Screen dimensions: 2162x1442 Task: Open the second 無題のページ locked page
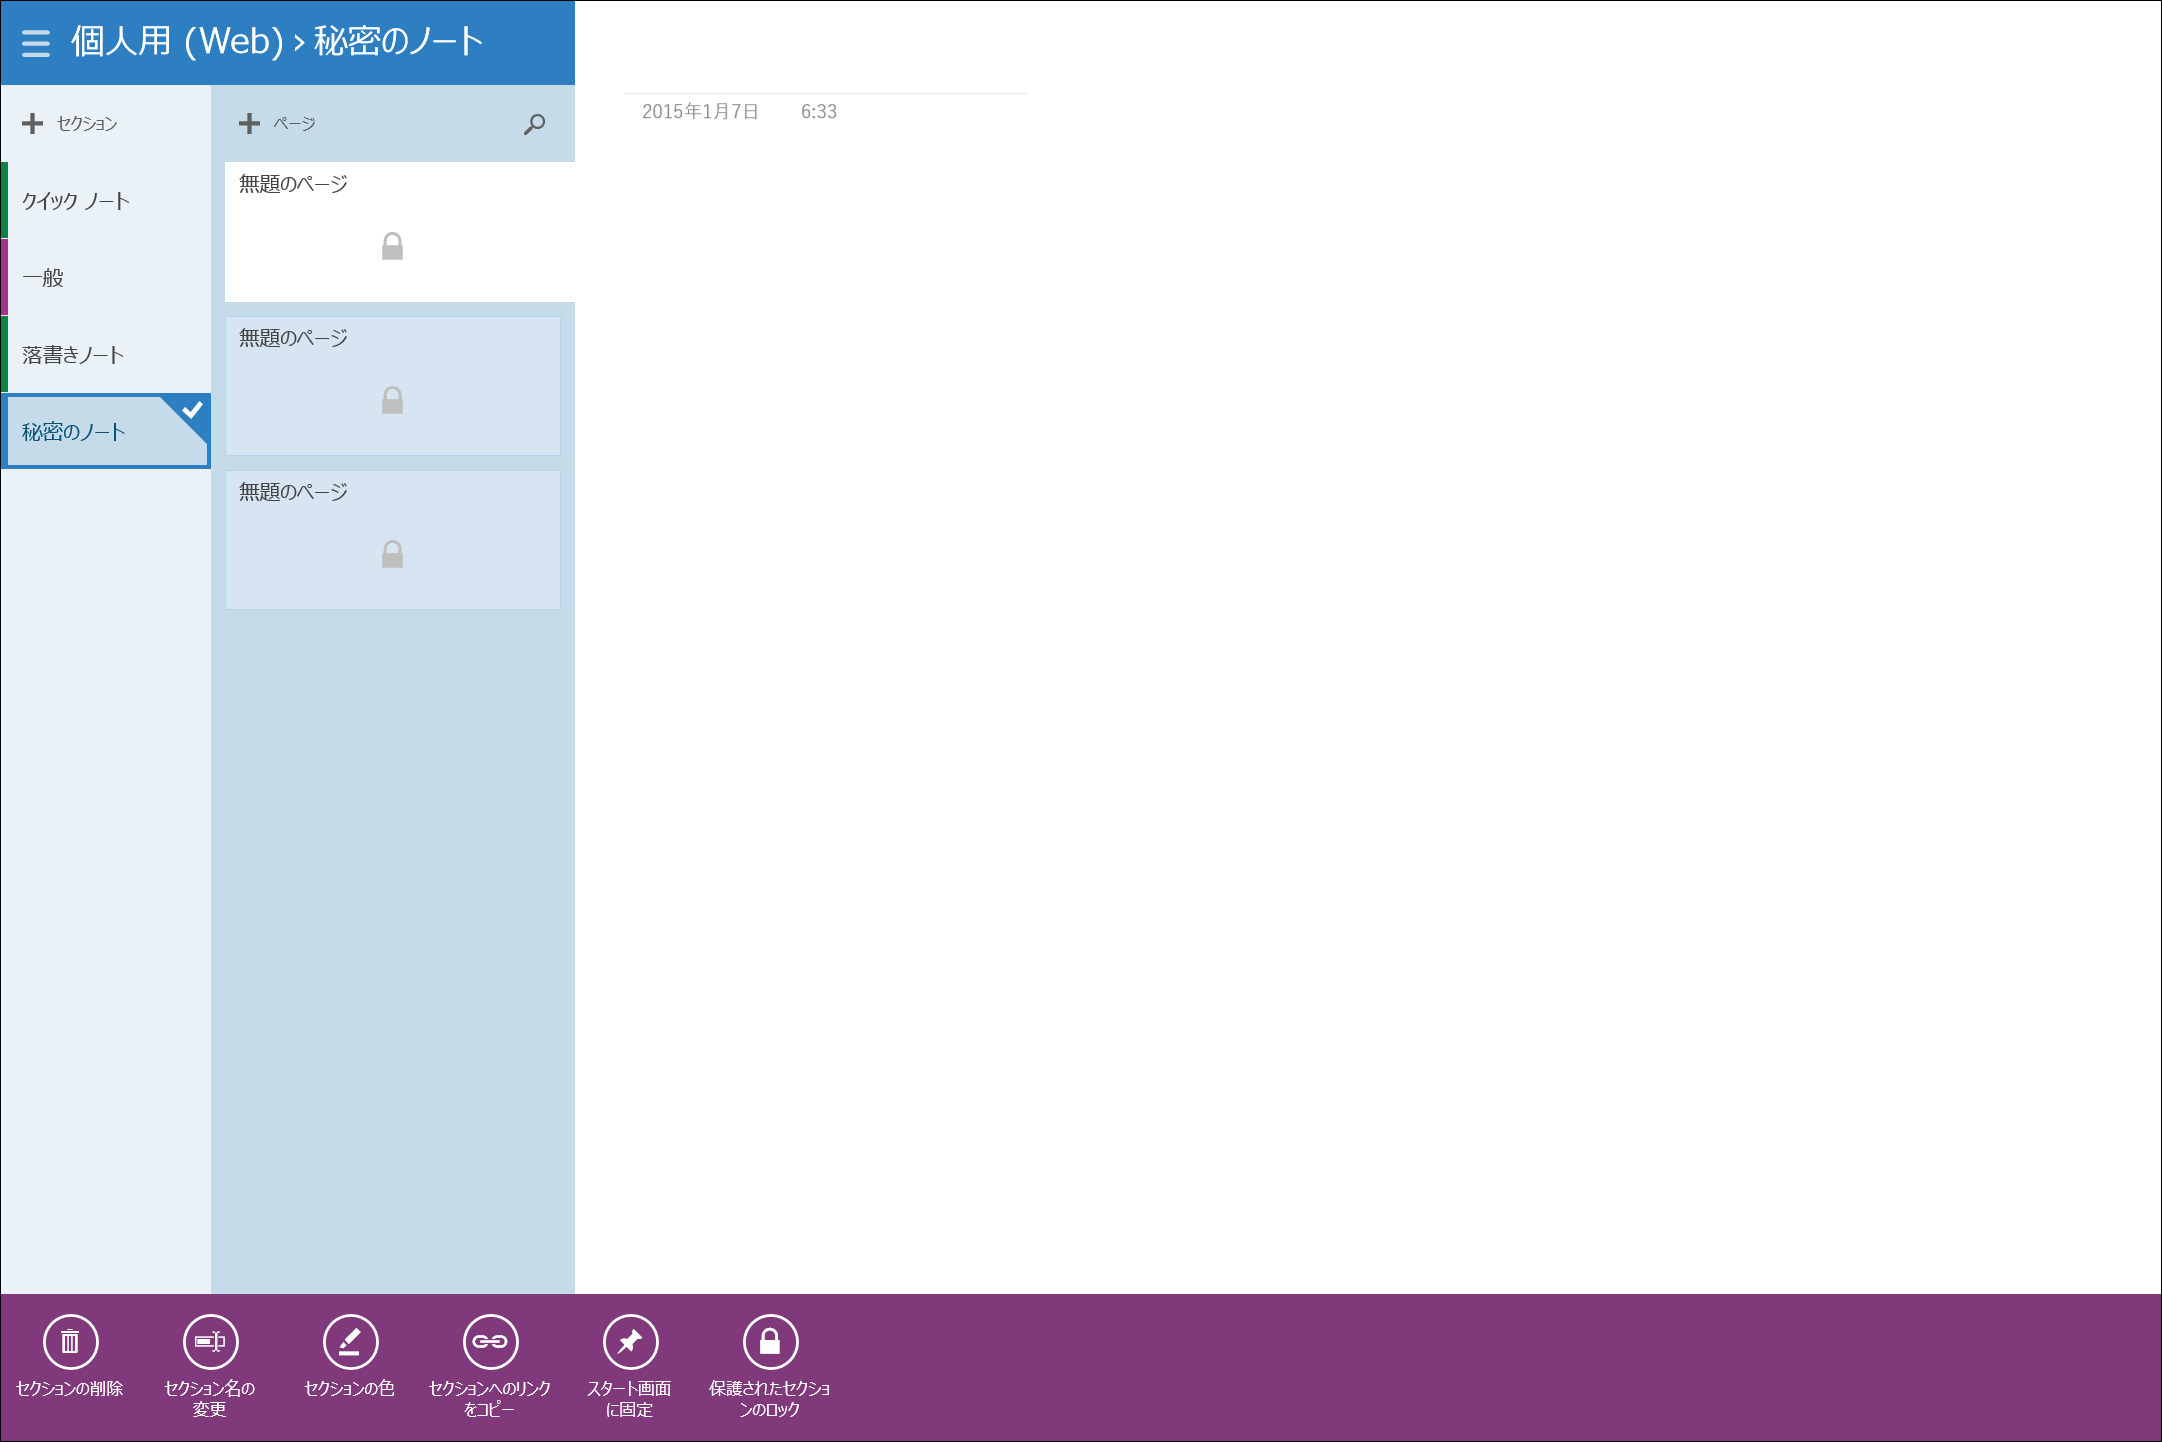392,386
